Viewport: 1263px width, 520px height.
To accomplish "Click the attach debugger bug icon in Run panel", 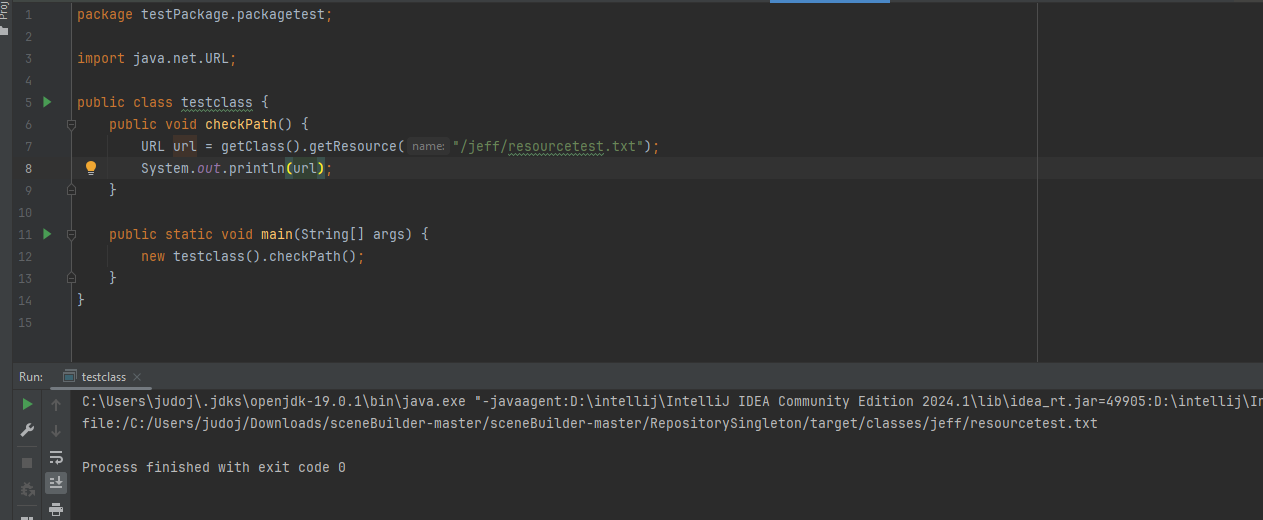I will 27,489.
